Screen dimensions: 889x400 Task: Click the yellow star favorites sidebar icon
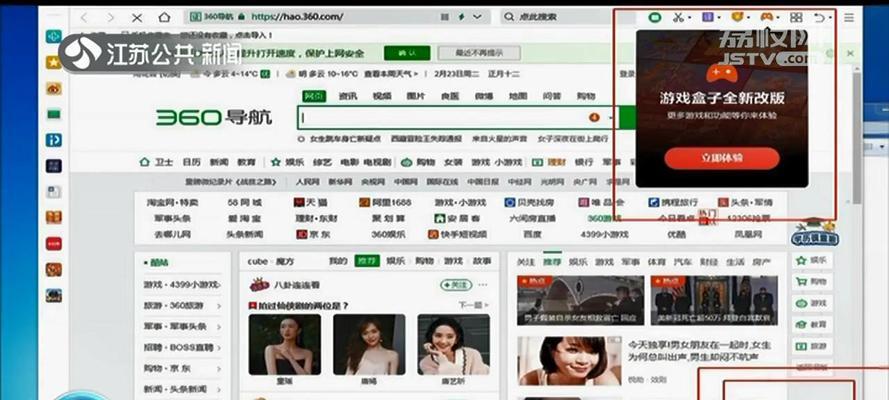pos(54,62)
